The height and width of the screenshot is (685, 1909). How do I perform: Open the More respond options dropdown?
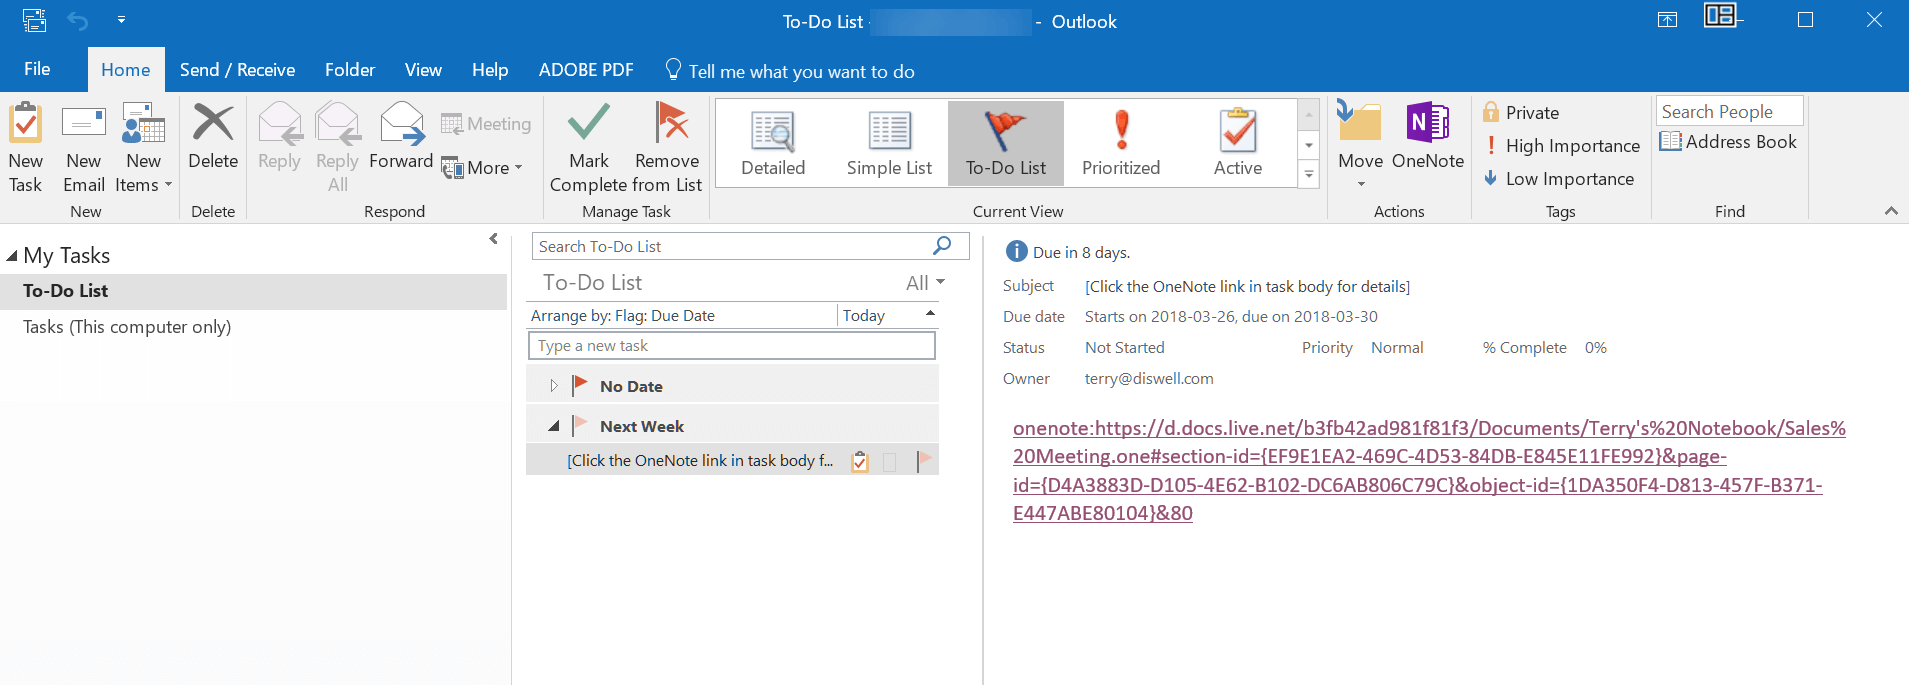(482, 168)
